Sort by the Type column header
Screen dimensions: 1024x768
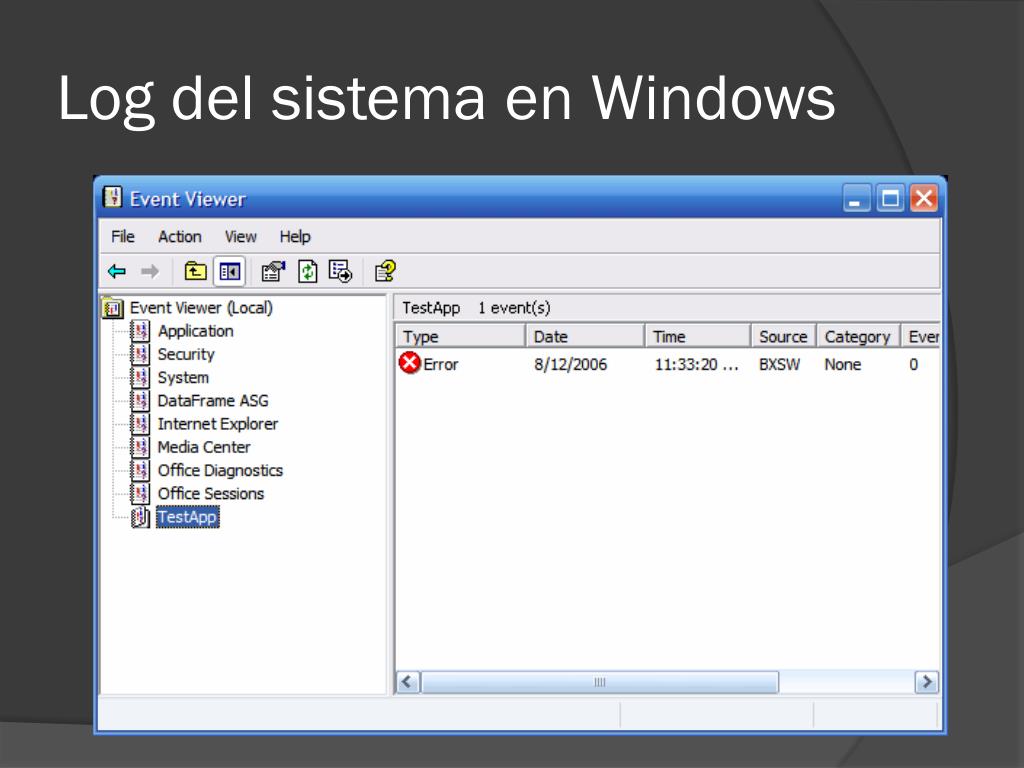pos(460,336)
